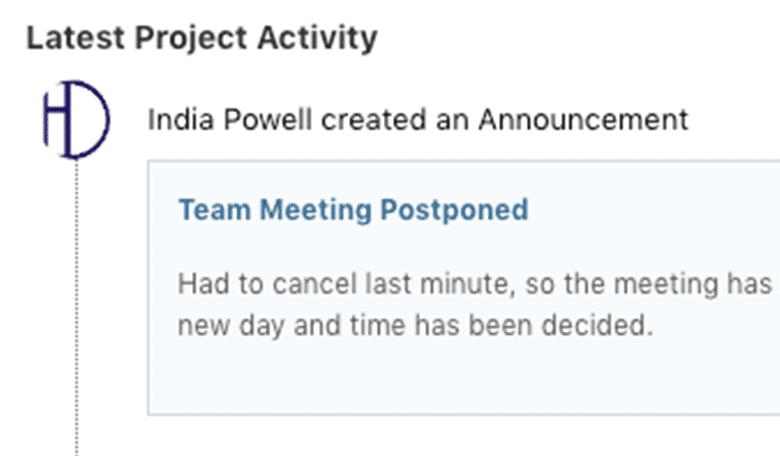The image size is (780, 456).
Task: Click the dotted timeline line below avatar
Action: [76, 300]
